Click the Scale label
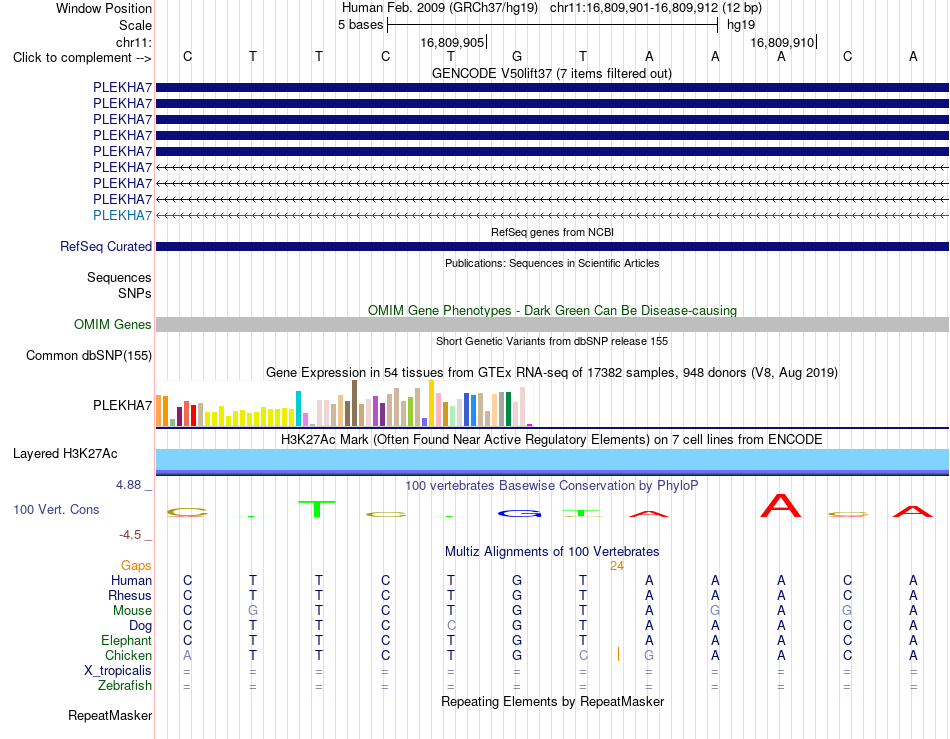 pos(135,25)
